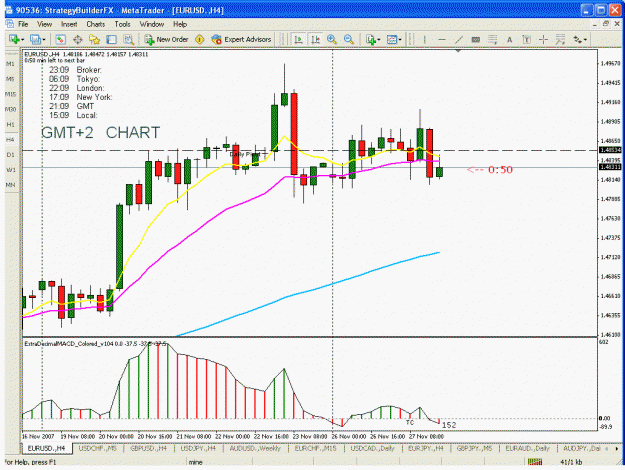This screenshot has height=470, width=625.
Task: Switch to the GBPJPY,M5 chart tab
Action: pos(474,448)
